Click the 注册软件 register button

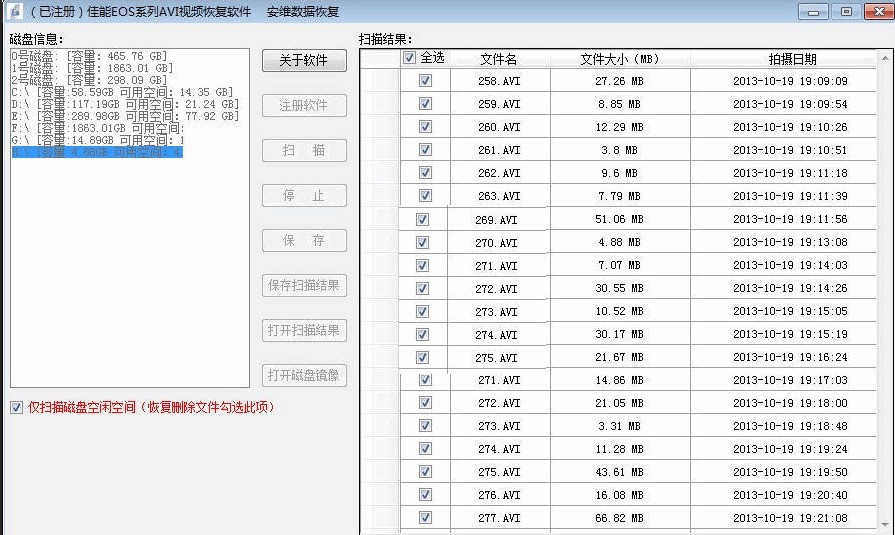click(304, 106)
